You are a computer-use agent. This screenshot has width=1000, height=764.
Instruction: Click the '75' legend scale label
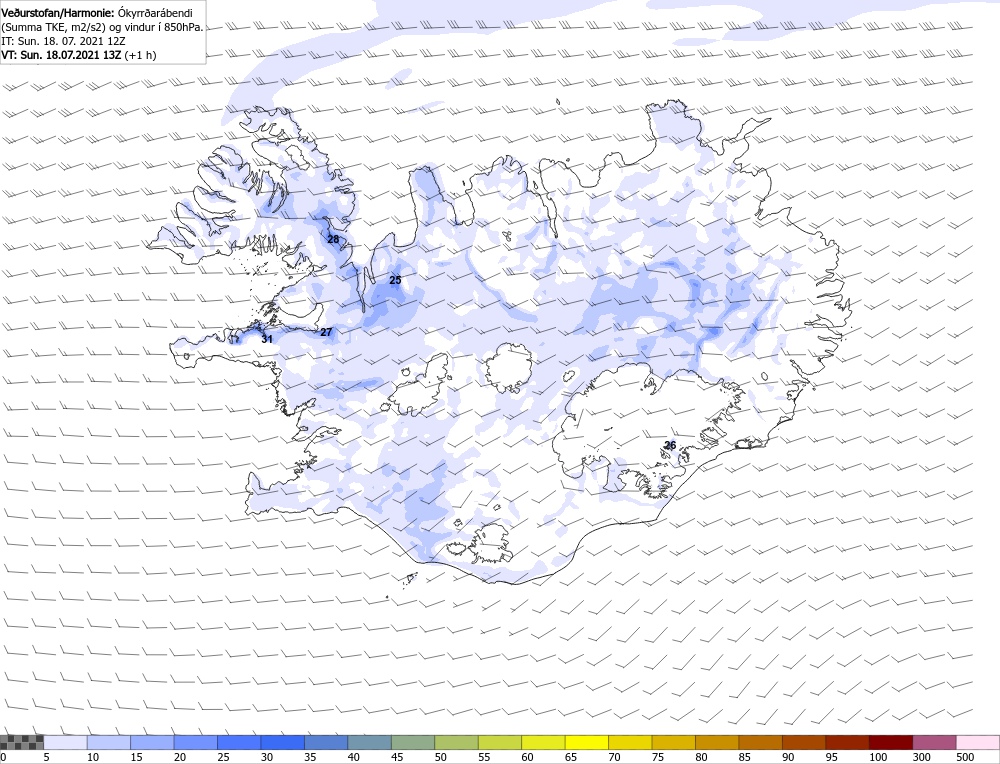pos(658,757)
